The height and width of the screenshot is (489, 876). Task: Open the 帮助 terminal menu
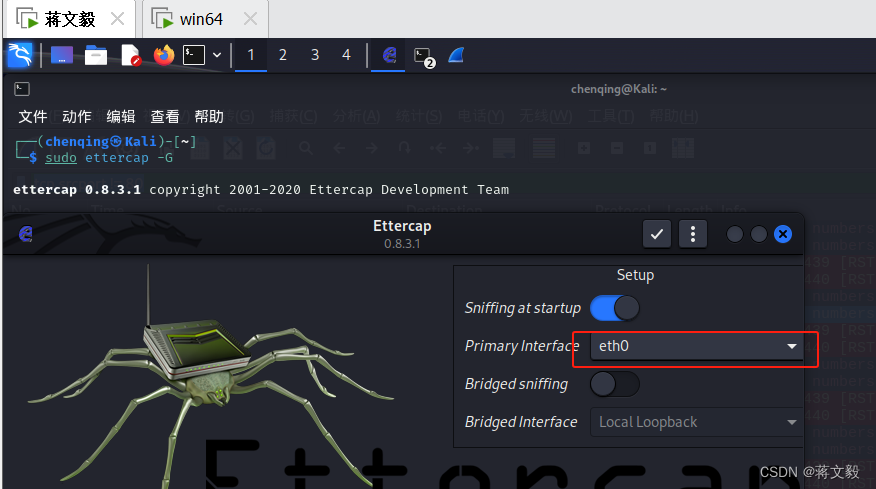(209, 116)
